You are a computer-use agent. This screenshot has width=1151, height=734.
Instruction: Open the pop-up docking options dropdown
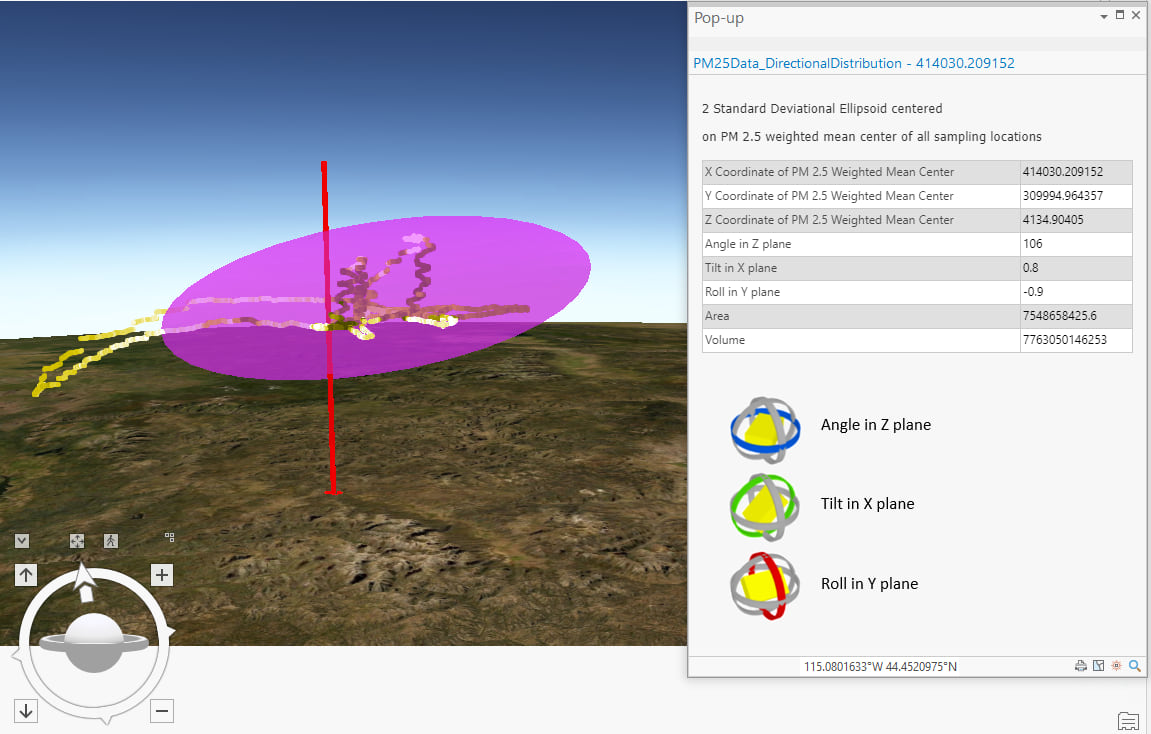[x=1104, y=16]
